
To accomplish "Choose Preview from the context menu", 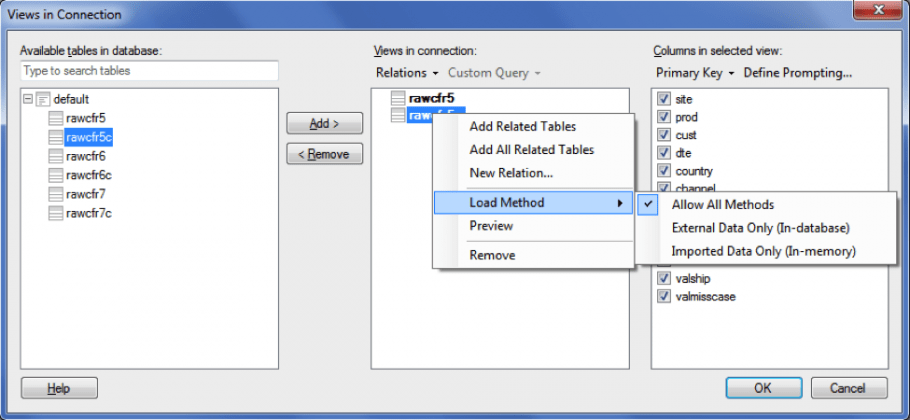I will pyautogui.click(x=491, y=226).
